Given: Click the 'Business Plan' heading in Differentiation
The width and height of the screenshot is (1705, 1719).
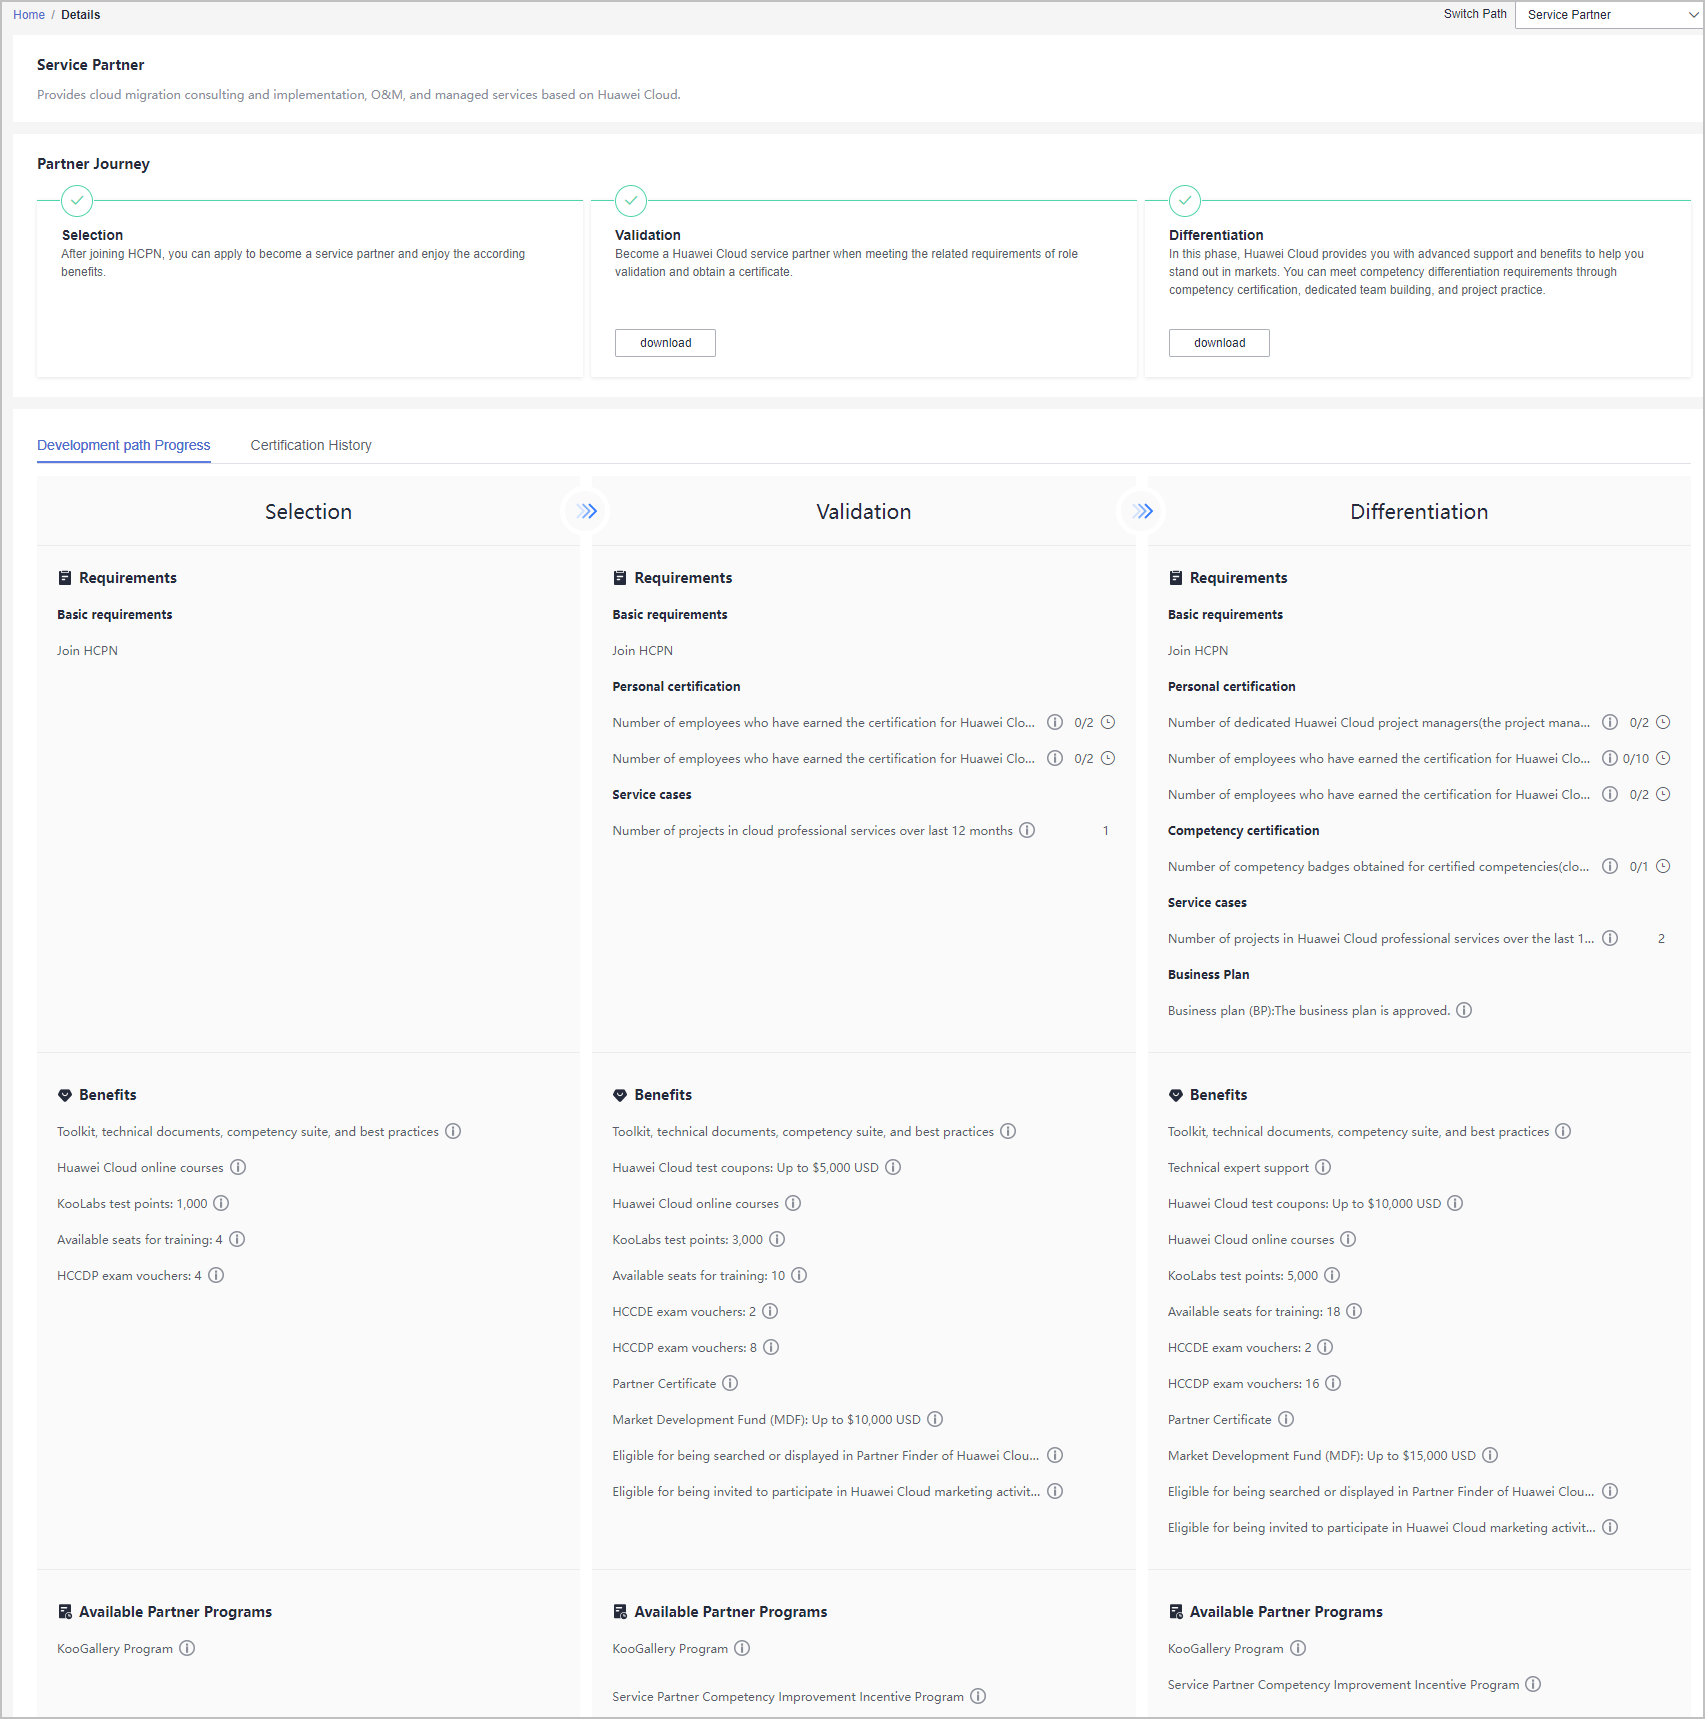Looking at the screenshot, I should click(x=1208, y=974).
